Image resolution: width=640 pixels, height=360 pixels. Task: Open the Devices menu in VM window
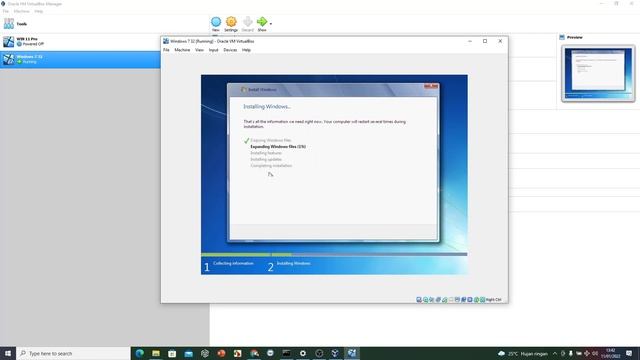(230, 50)
